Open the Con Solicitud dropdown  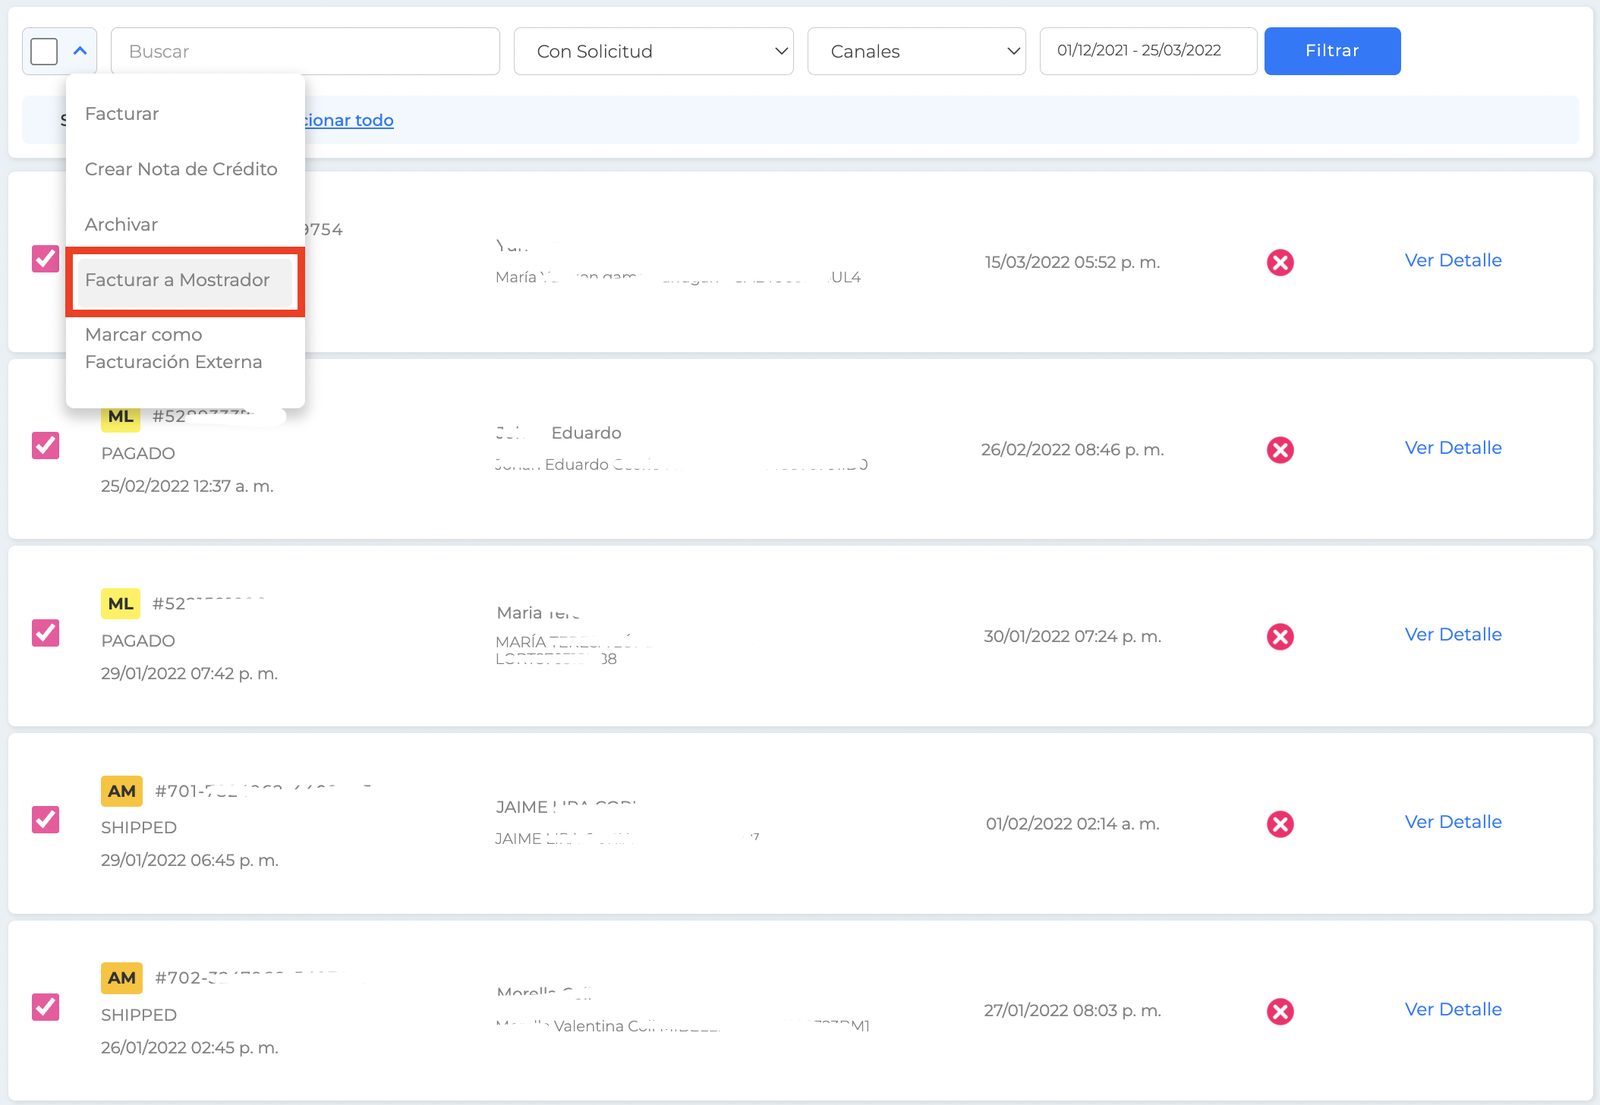click(x=654, y=51)
